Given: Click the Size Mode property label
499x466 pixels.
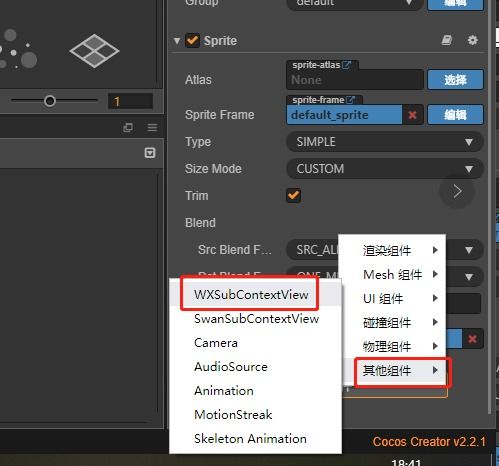Looking at the screenshot, I should [213, 169].
